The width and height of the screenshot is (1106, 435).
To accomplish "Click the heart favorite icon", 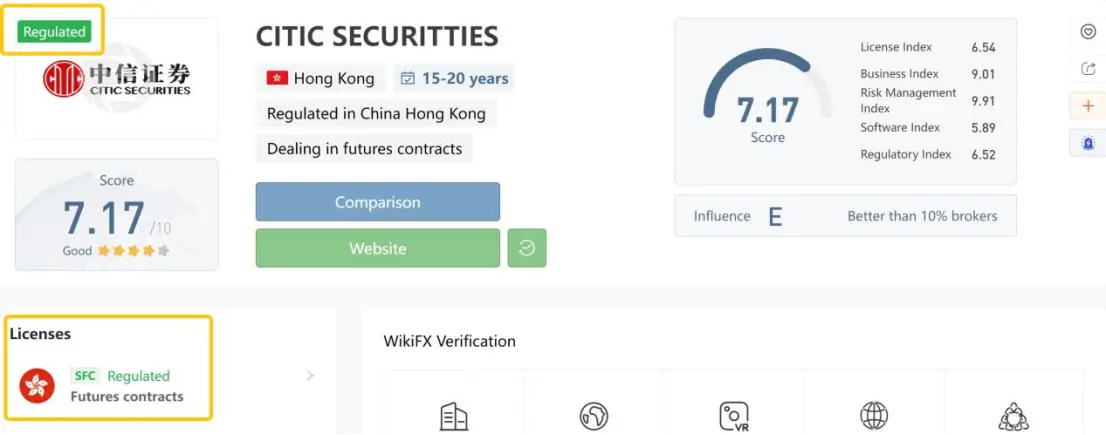I will 1087,32.
